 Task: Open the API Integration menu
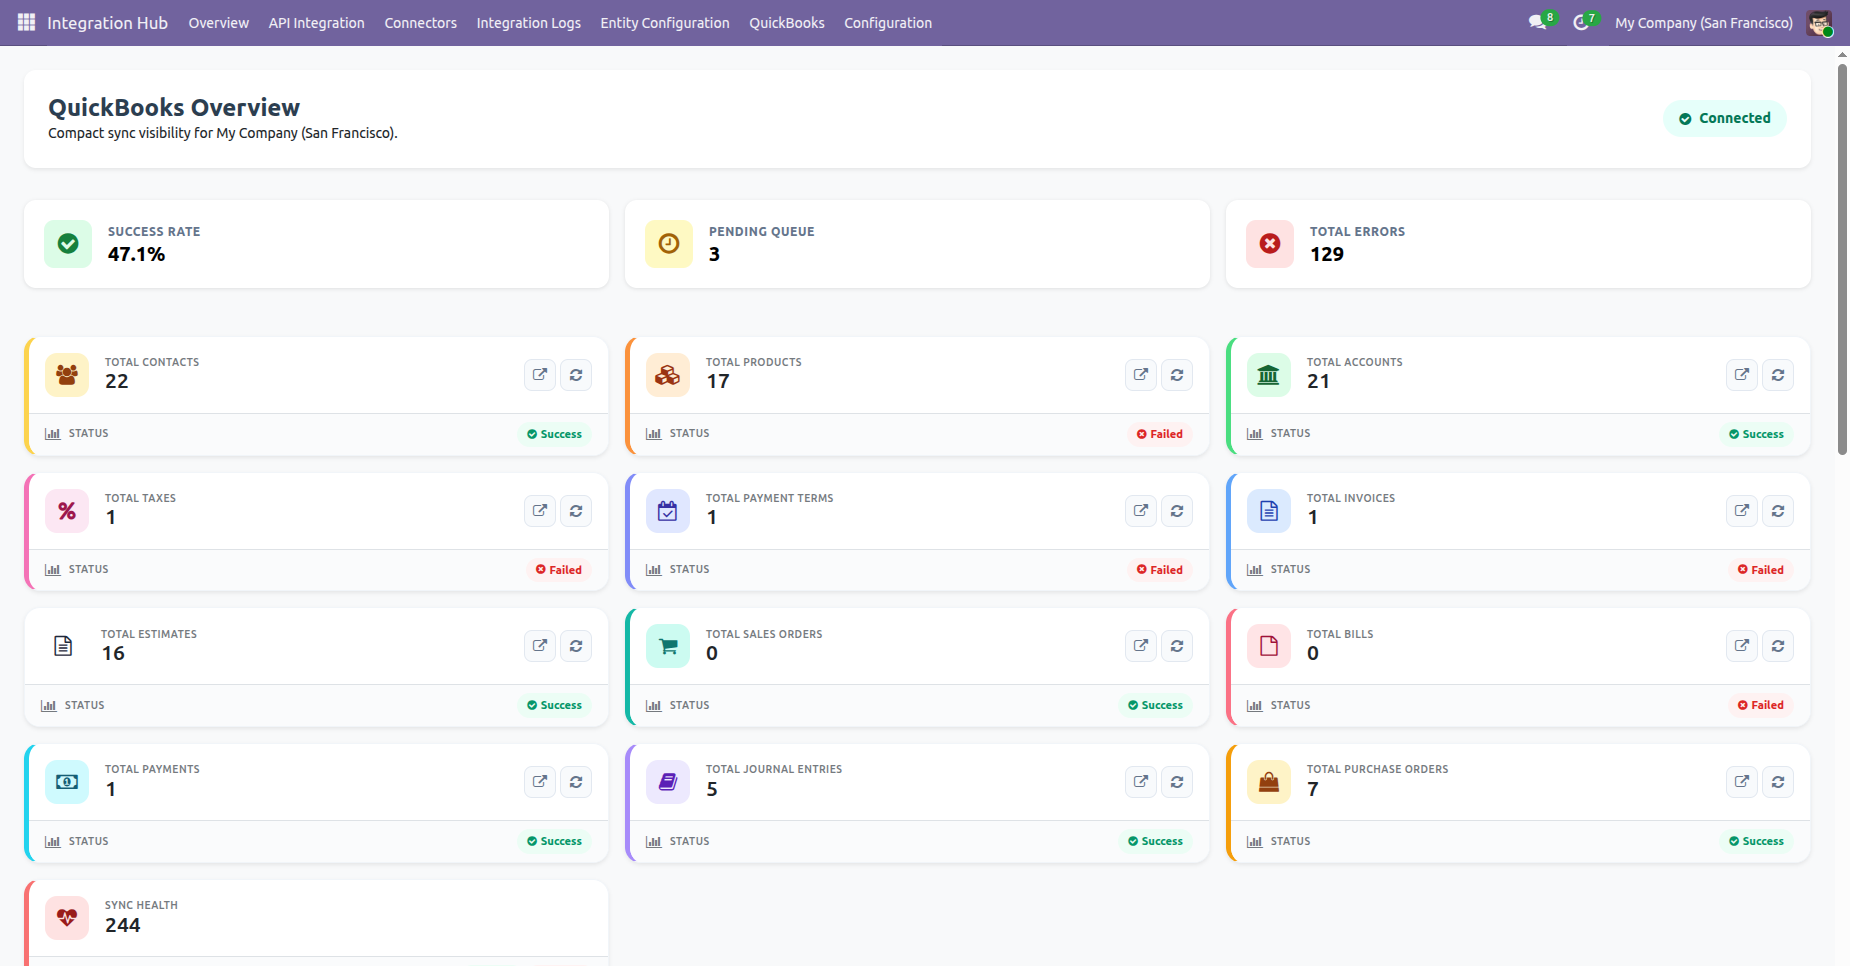point(316,23)
